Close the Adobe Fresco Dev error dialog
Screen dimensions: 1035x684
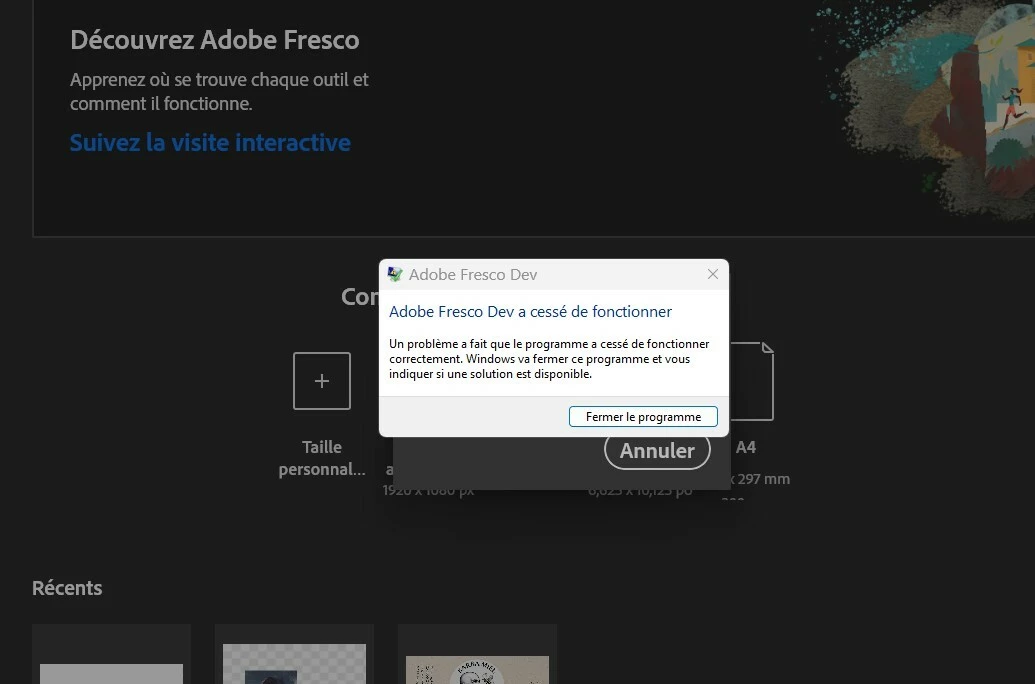(712, 274)
